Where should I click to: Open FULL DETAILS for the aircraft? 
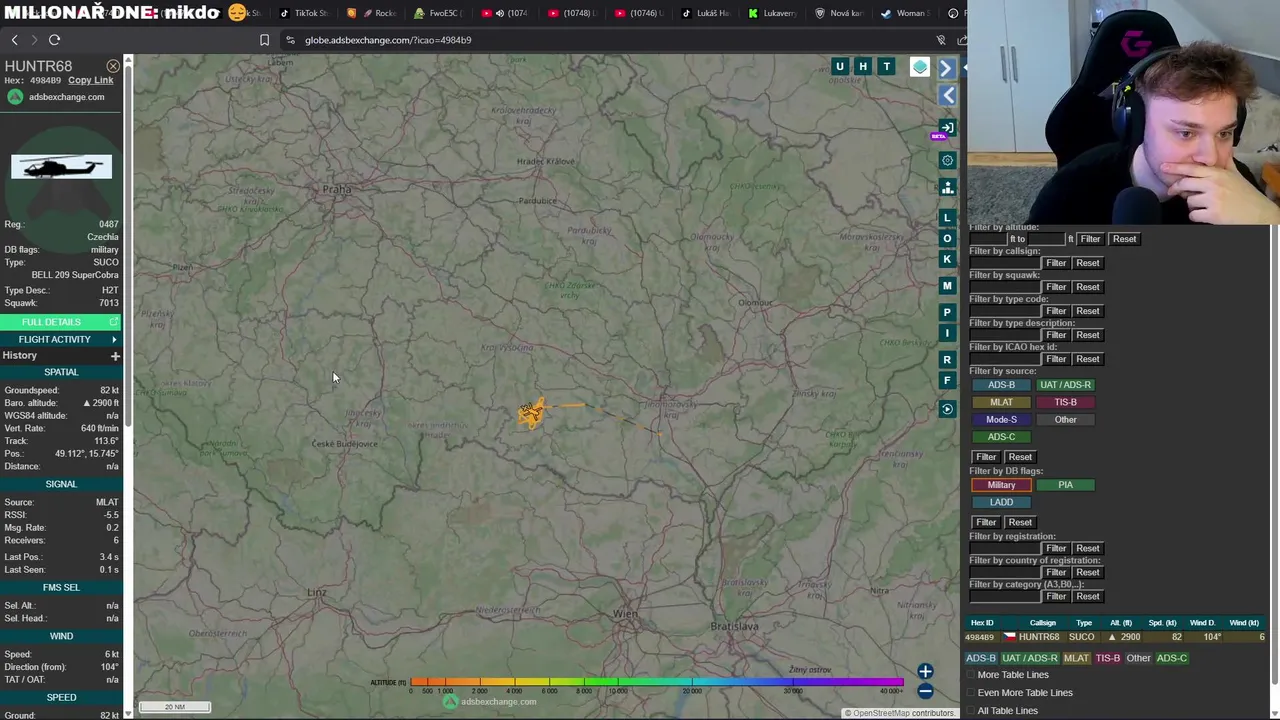tap(61, 322)
